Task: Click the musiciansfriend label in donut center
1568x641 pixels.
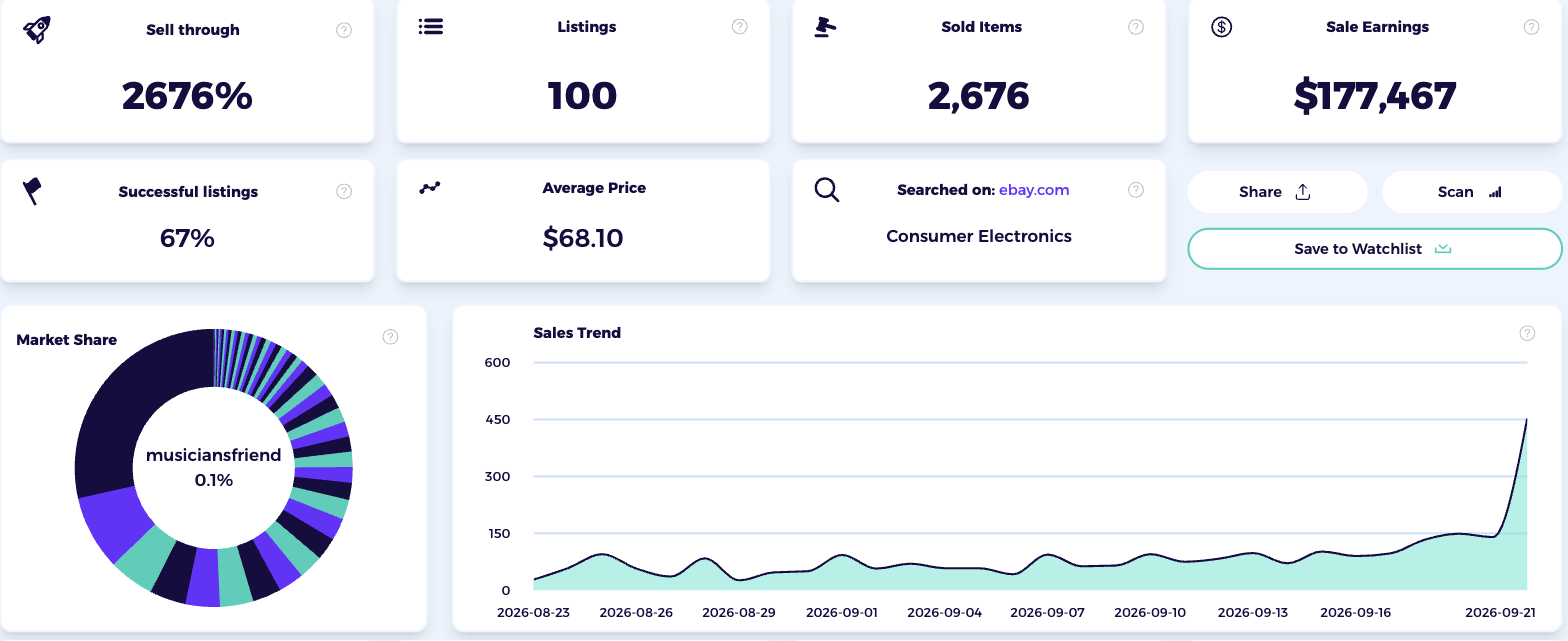Action: (214, 455)
